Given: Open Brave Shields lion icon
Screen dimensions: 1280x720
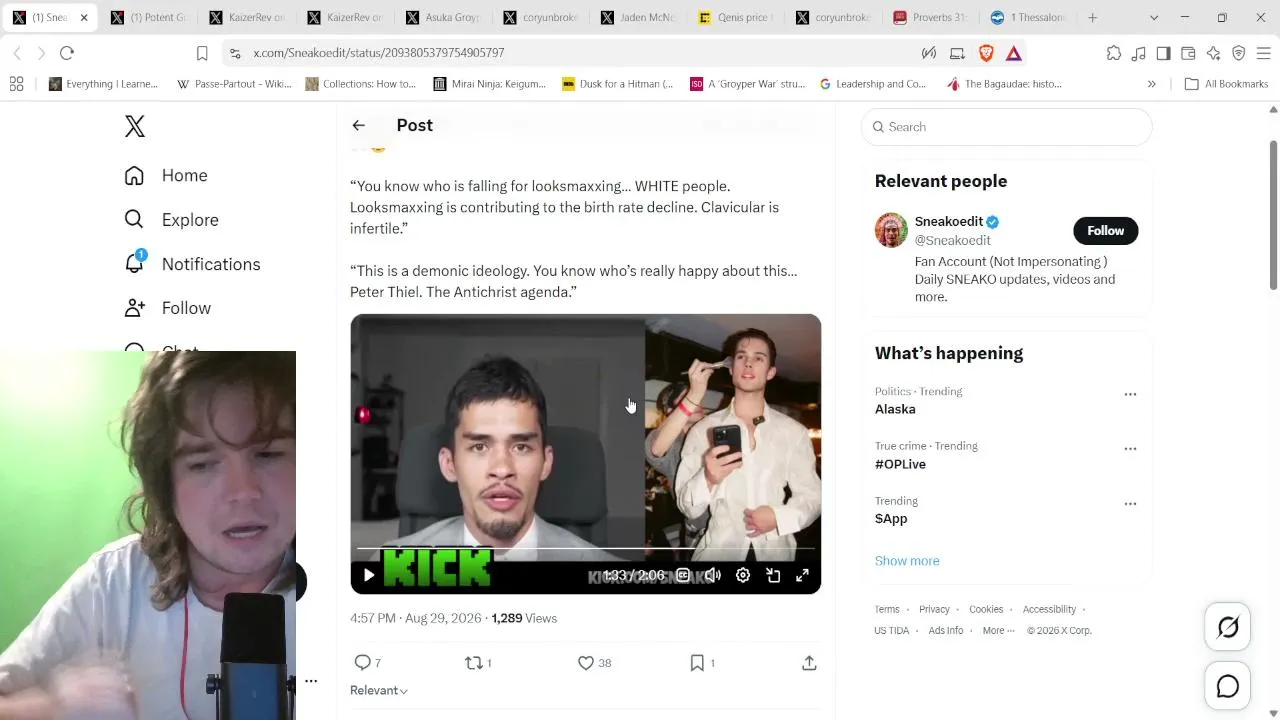Looking at the screenshot, I should pyautogui.click(x=986, y=53).
